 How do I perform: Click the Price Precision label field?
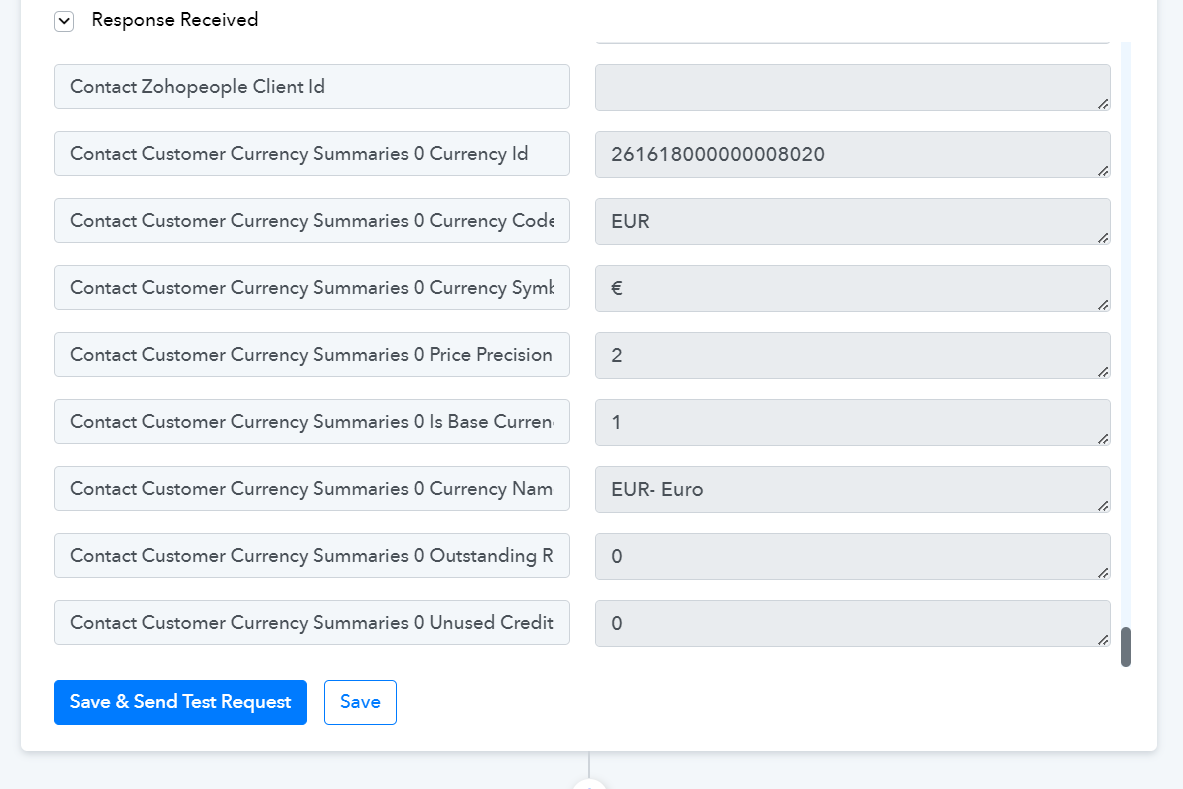(x=312, y=355)
